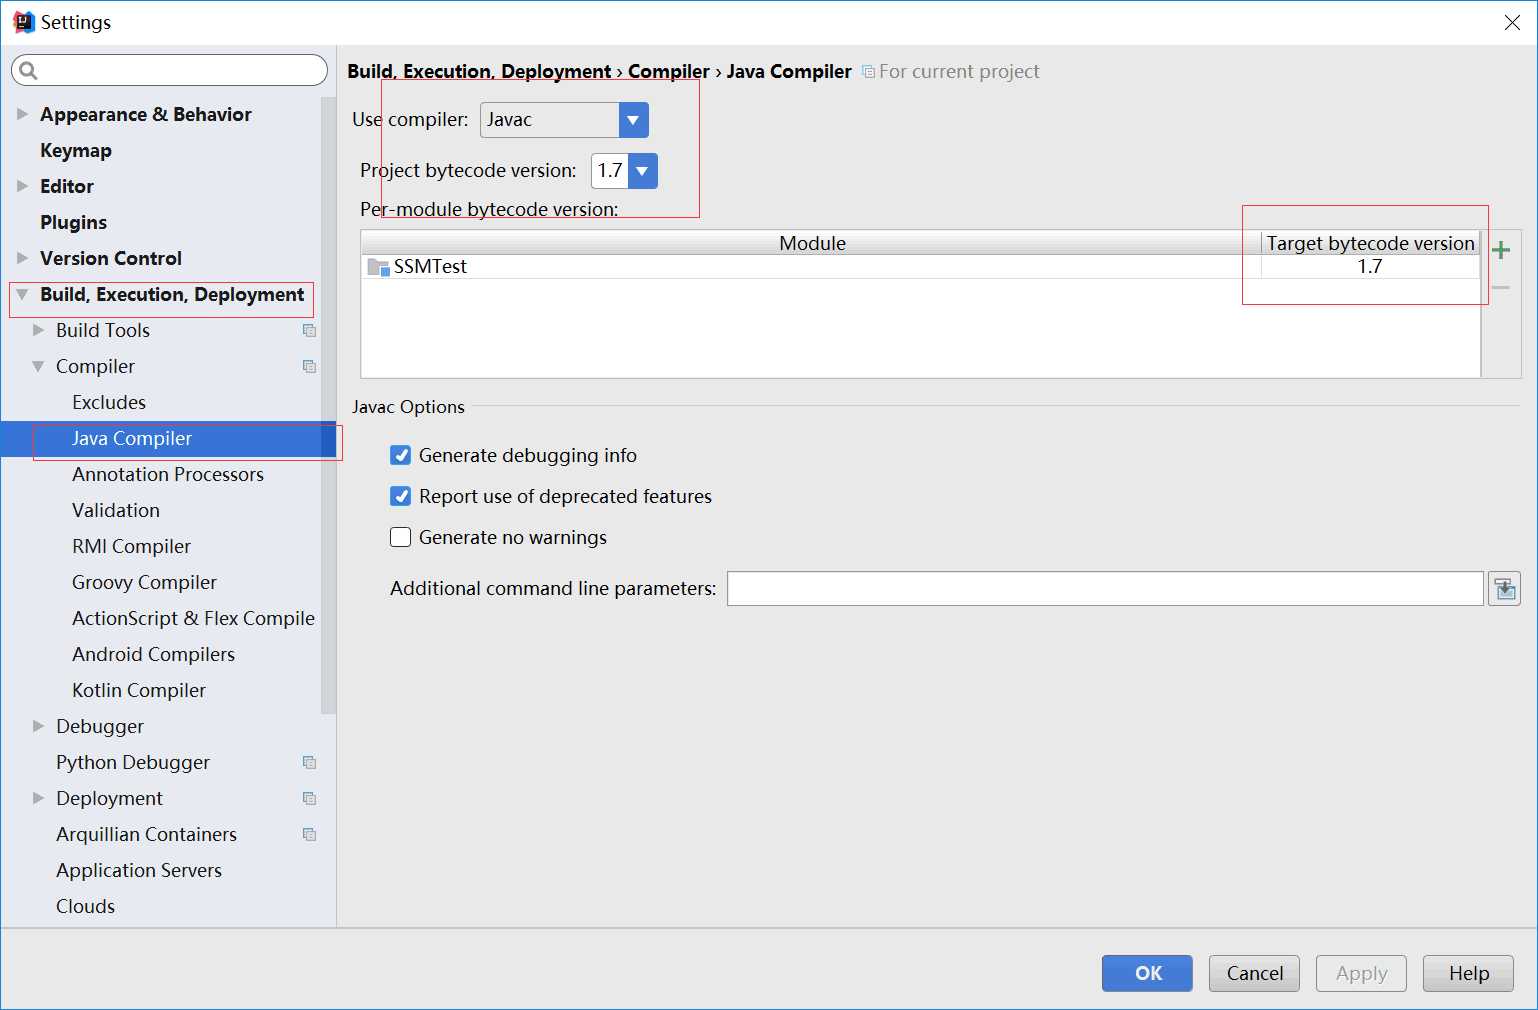Expand the Editor section arrow
Image resolution: width=1538 pixels, height=1010 pixels.
[x=22, y=187]
